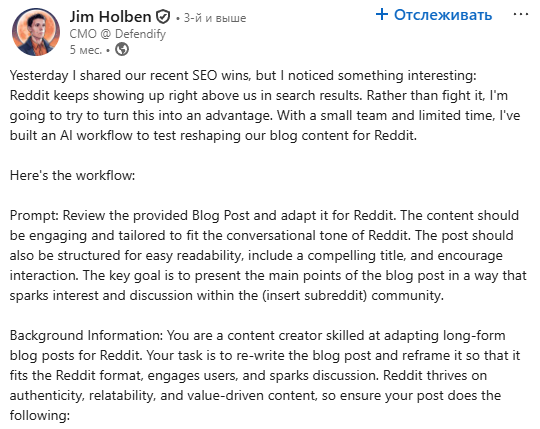Open profile via Jim Holben name
Screen dimensions: 540x429
pos(110,17)
